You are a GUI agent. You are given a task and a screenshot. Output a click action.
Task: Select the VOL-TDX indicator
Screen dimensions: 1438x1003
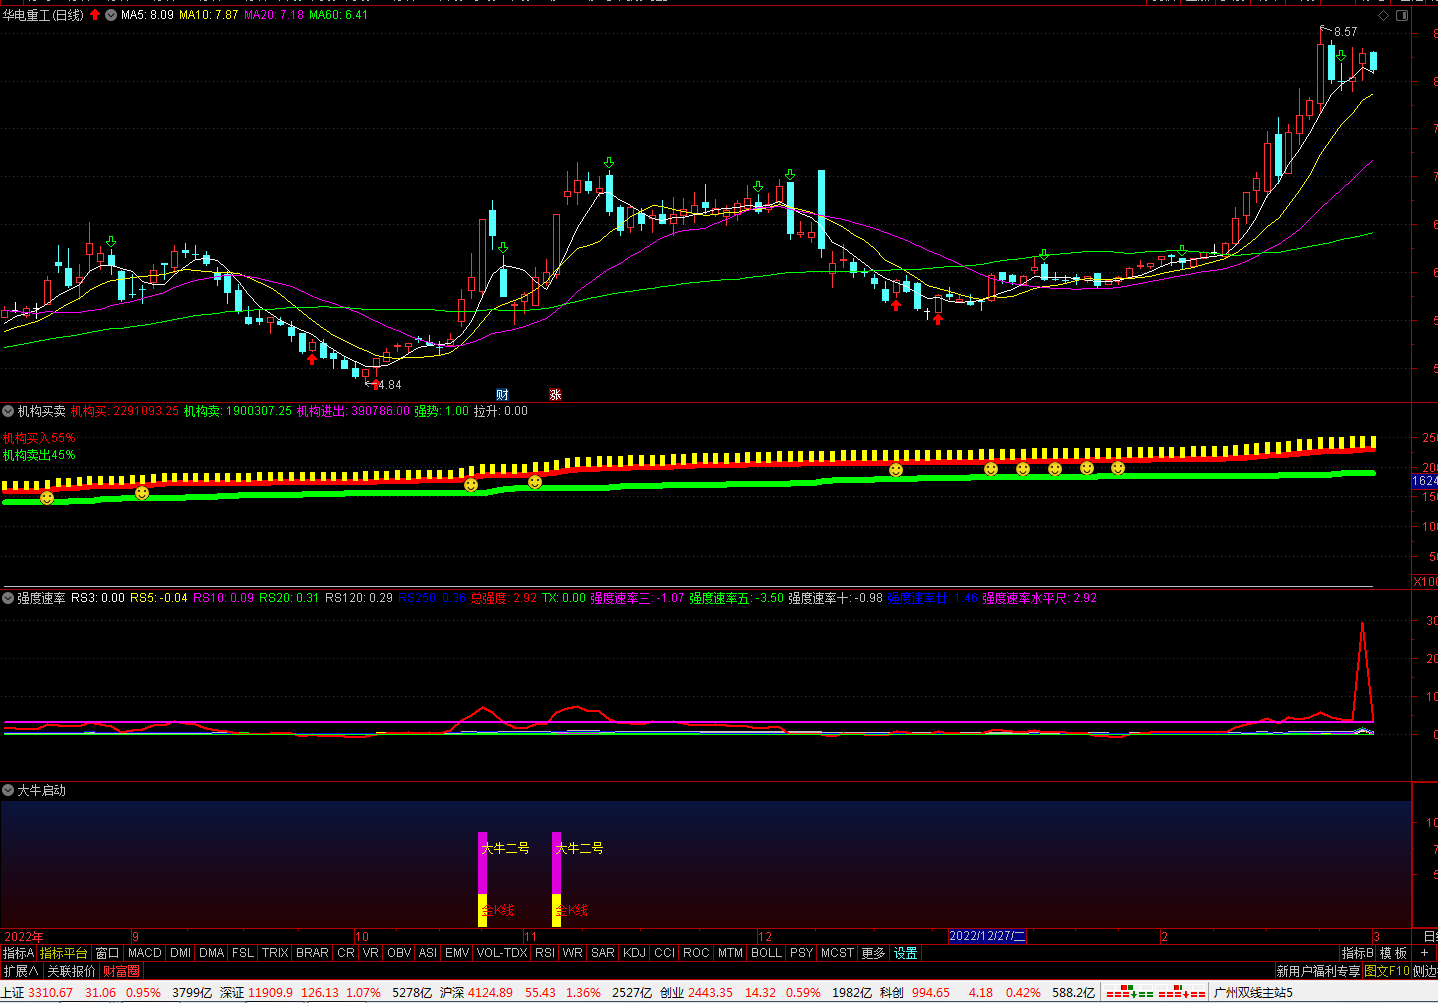click(x=502, y=953)
